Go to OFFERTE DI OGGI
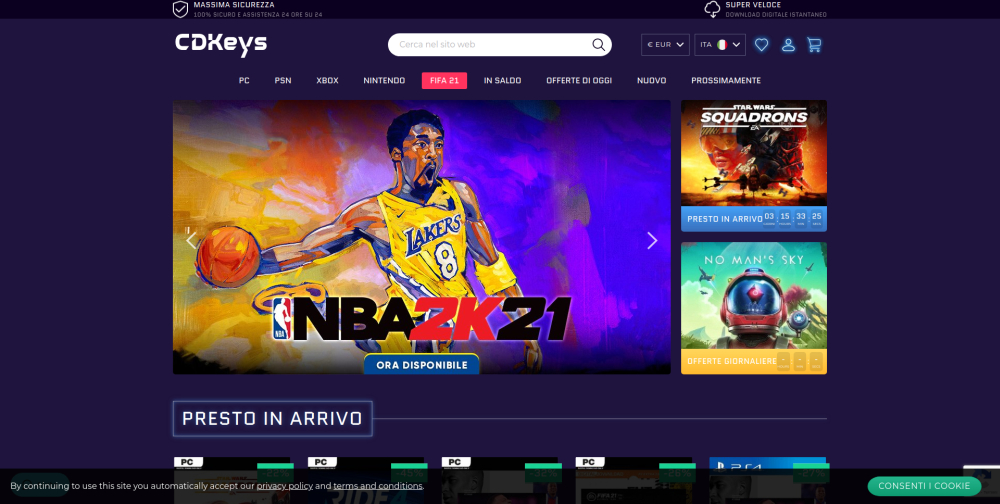 579,80
